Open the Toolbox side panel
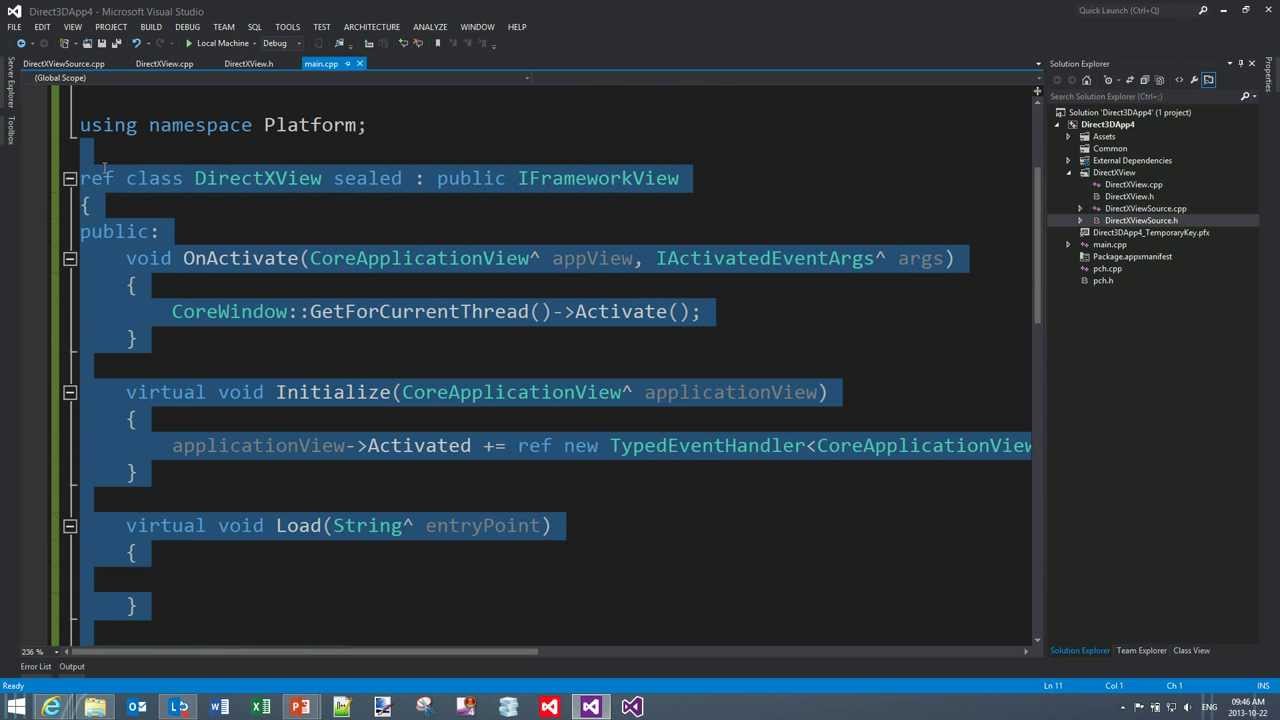The height and width of the screenshot is (720, 1280). coord(11,131)
